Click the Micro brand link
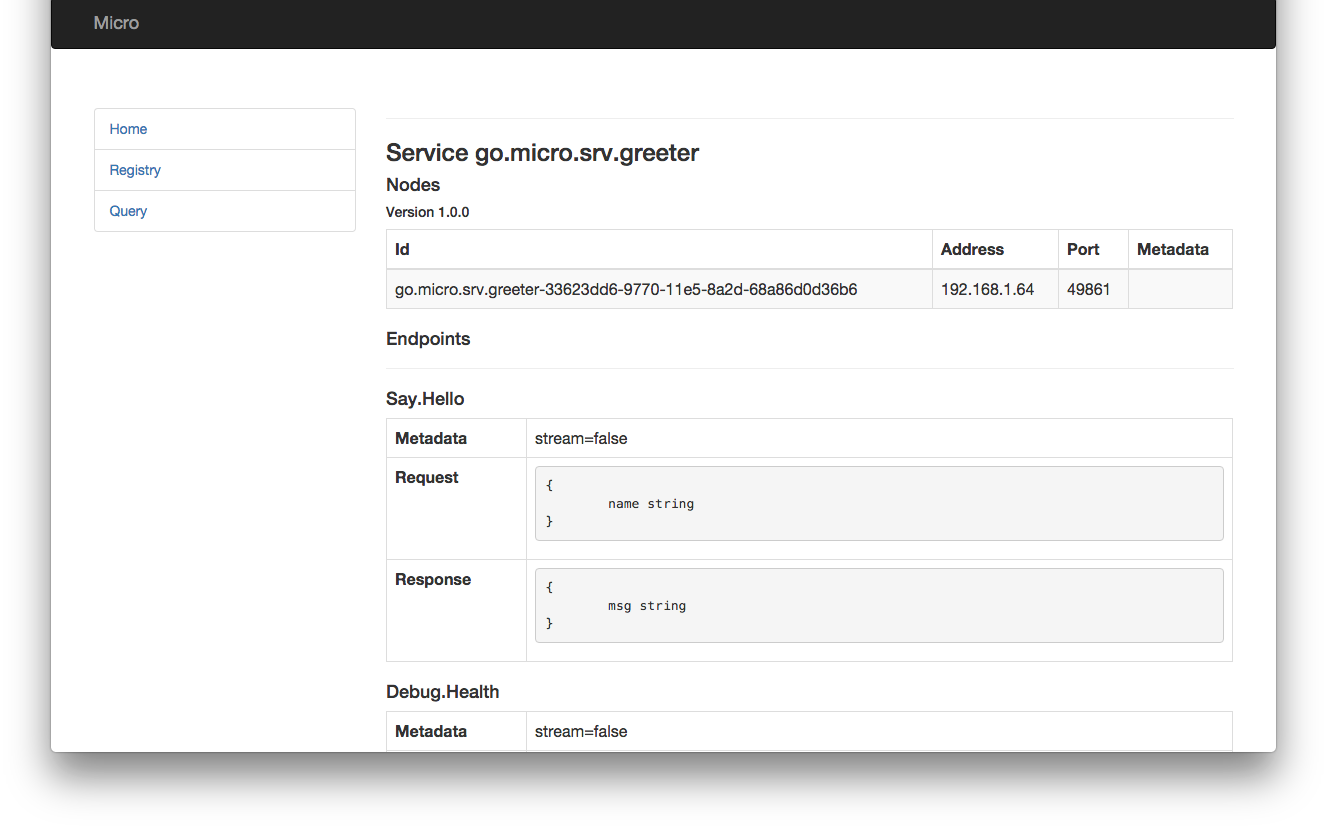 [x=116, y=22]
